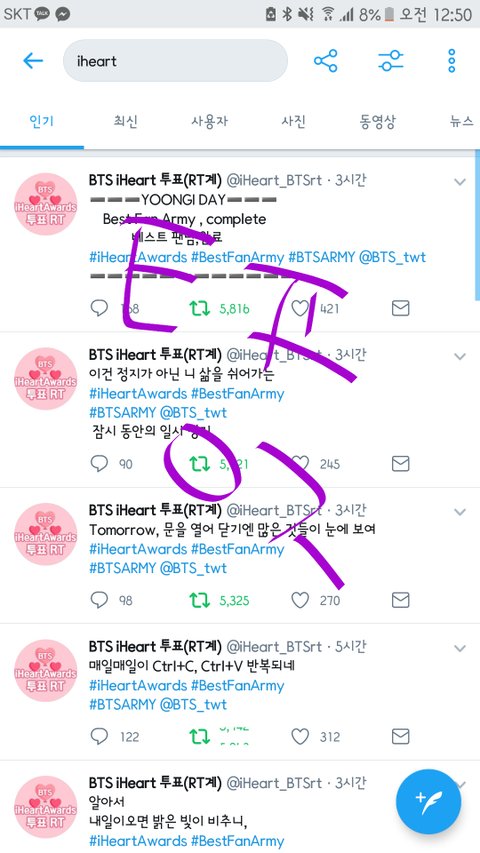The width and height of the screenshot is (480, 853).
Task: Switch to the 사용자 tab
Action: point(210,121)
